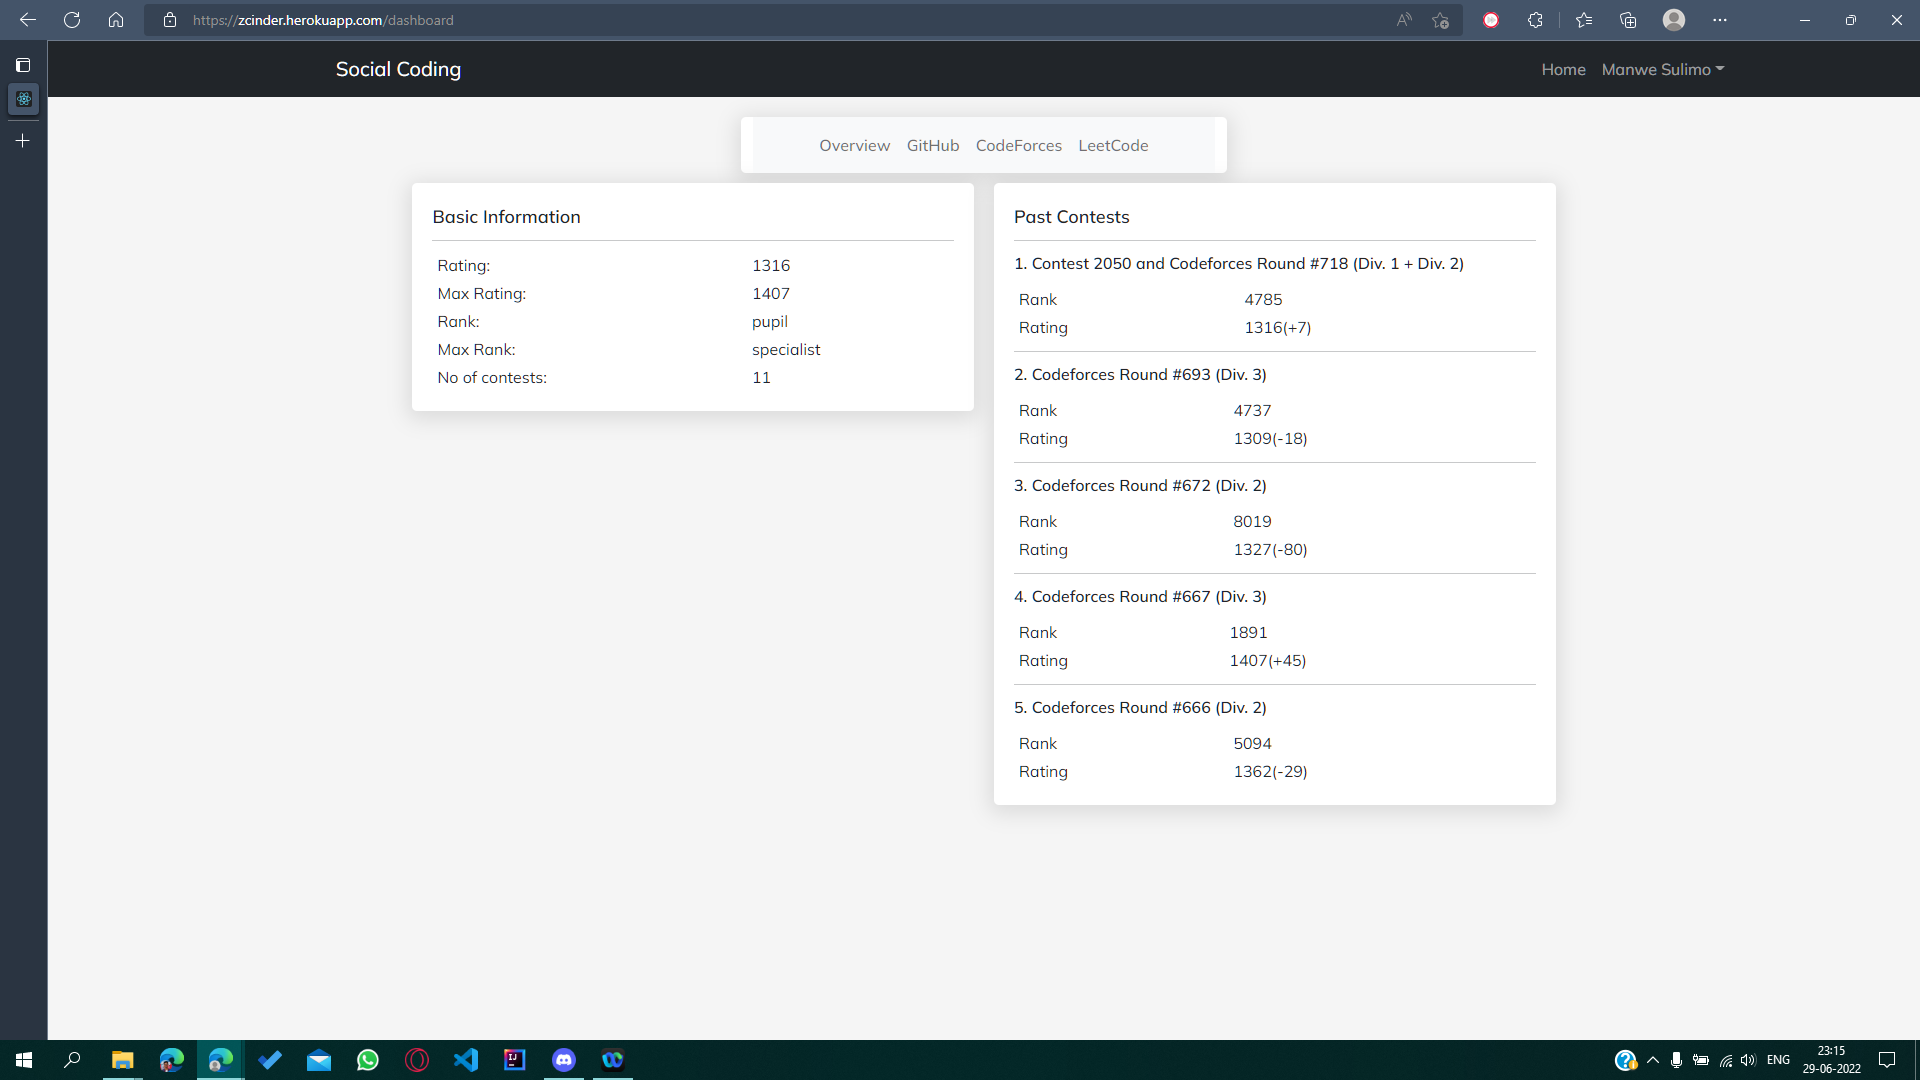Switch to the LeetCode tab
The image size is (1920, 1080).
coord(1112,145)
